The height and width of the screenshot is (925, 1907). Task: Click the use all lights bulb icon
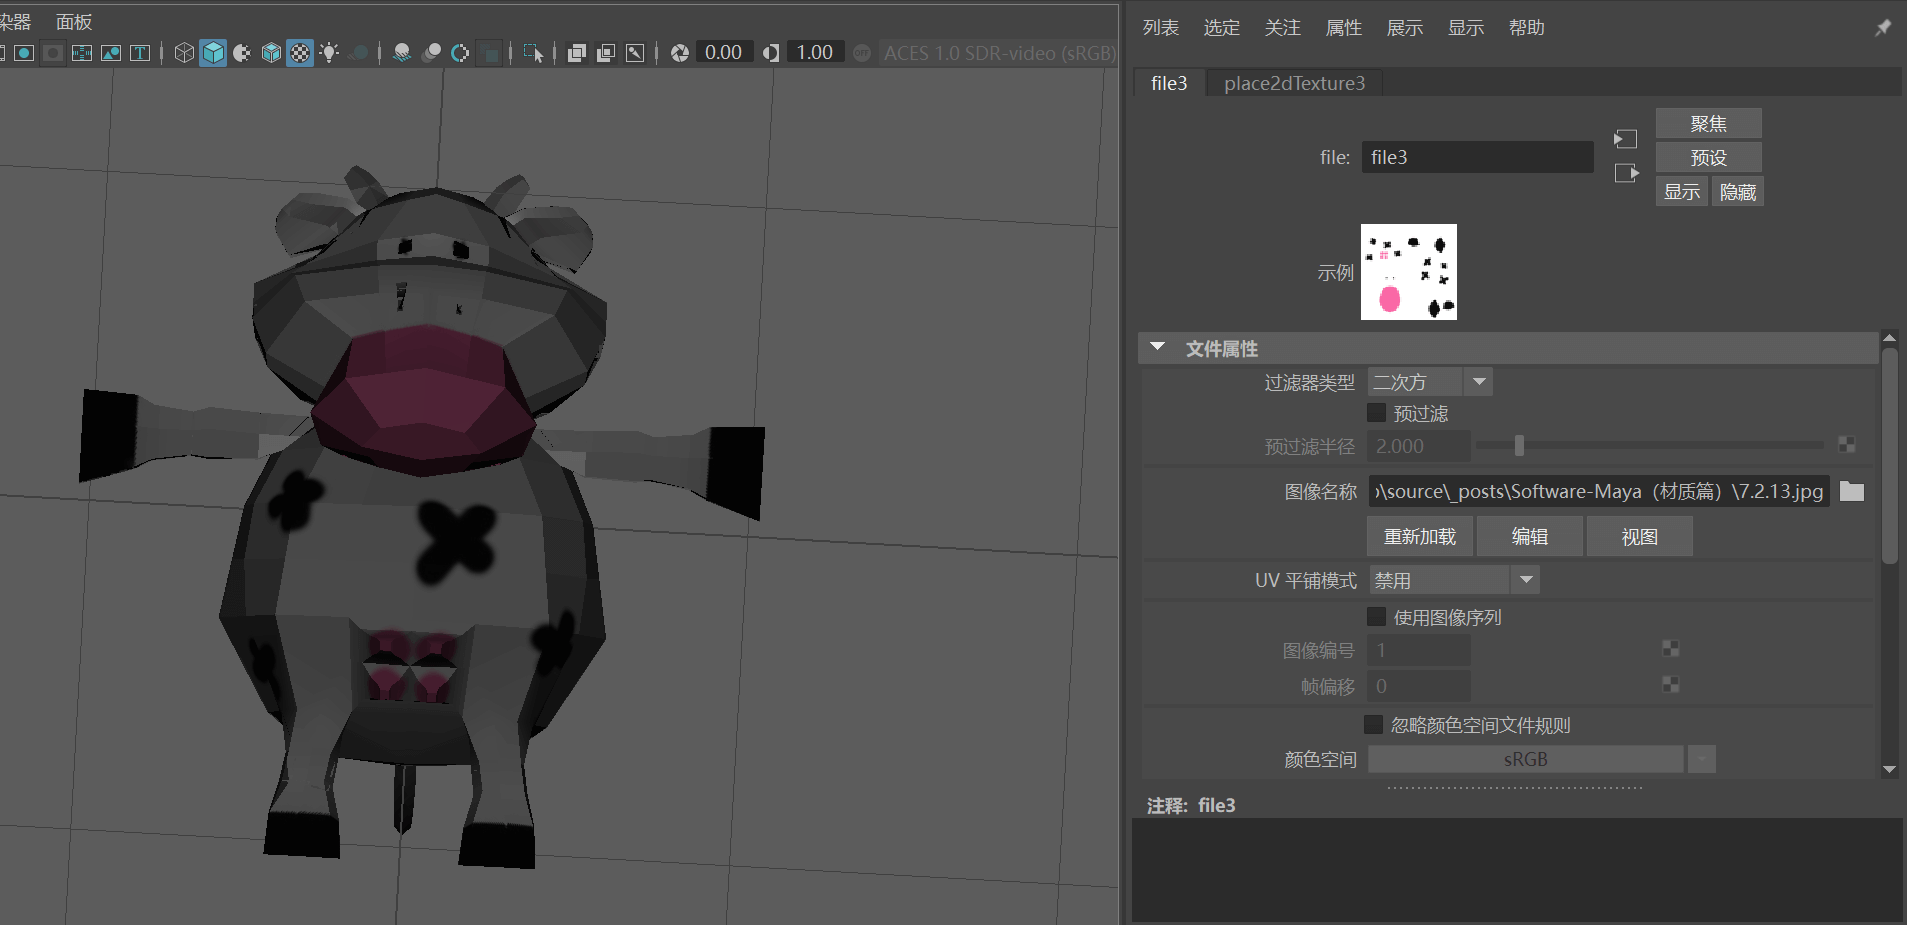(x=329, y=53)
